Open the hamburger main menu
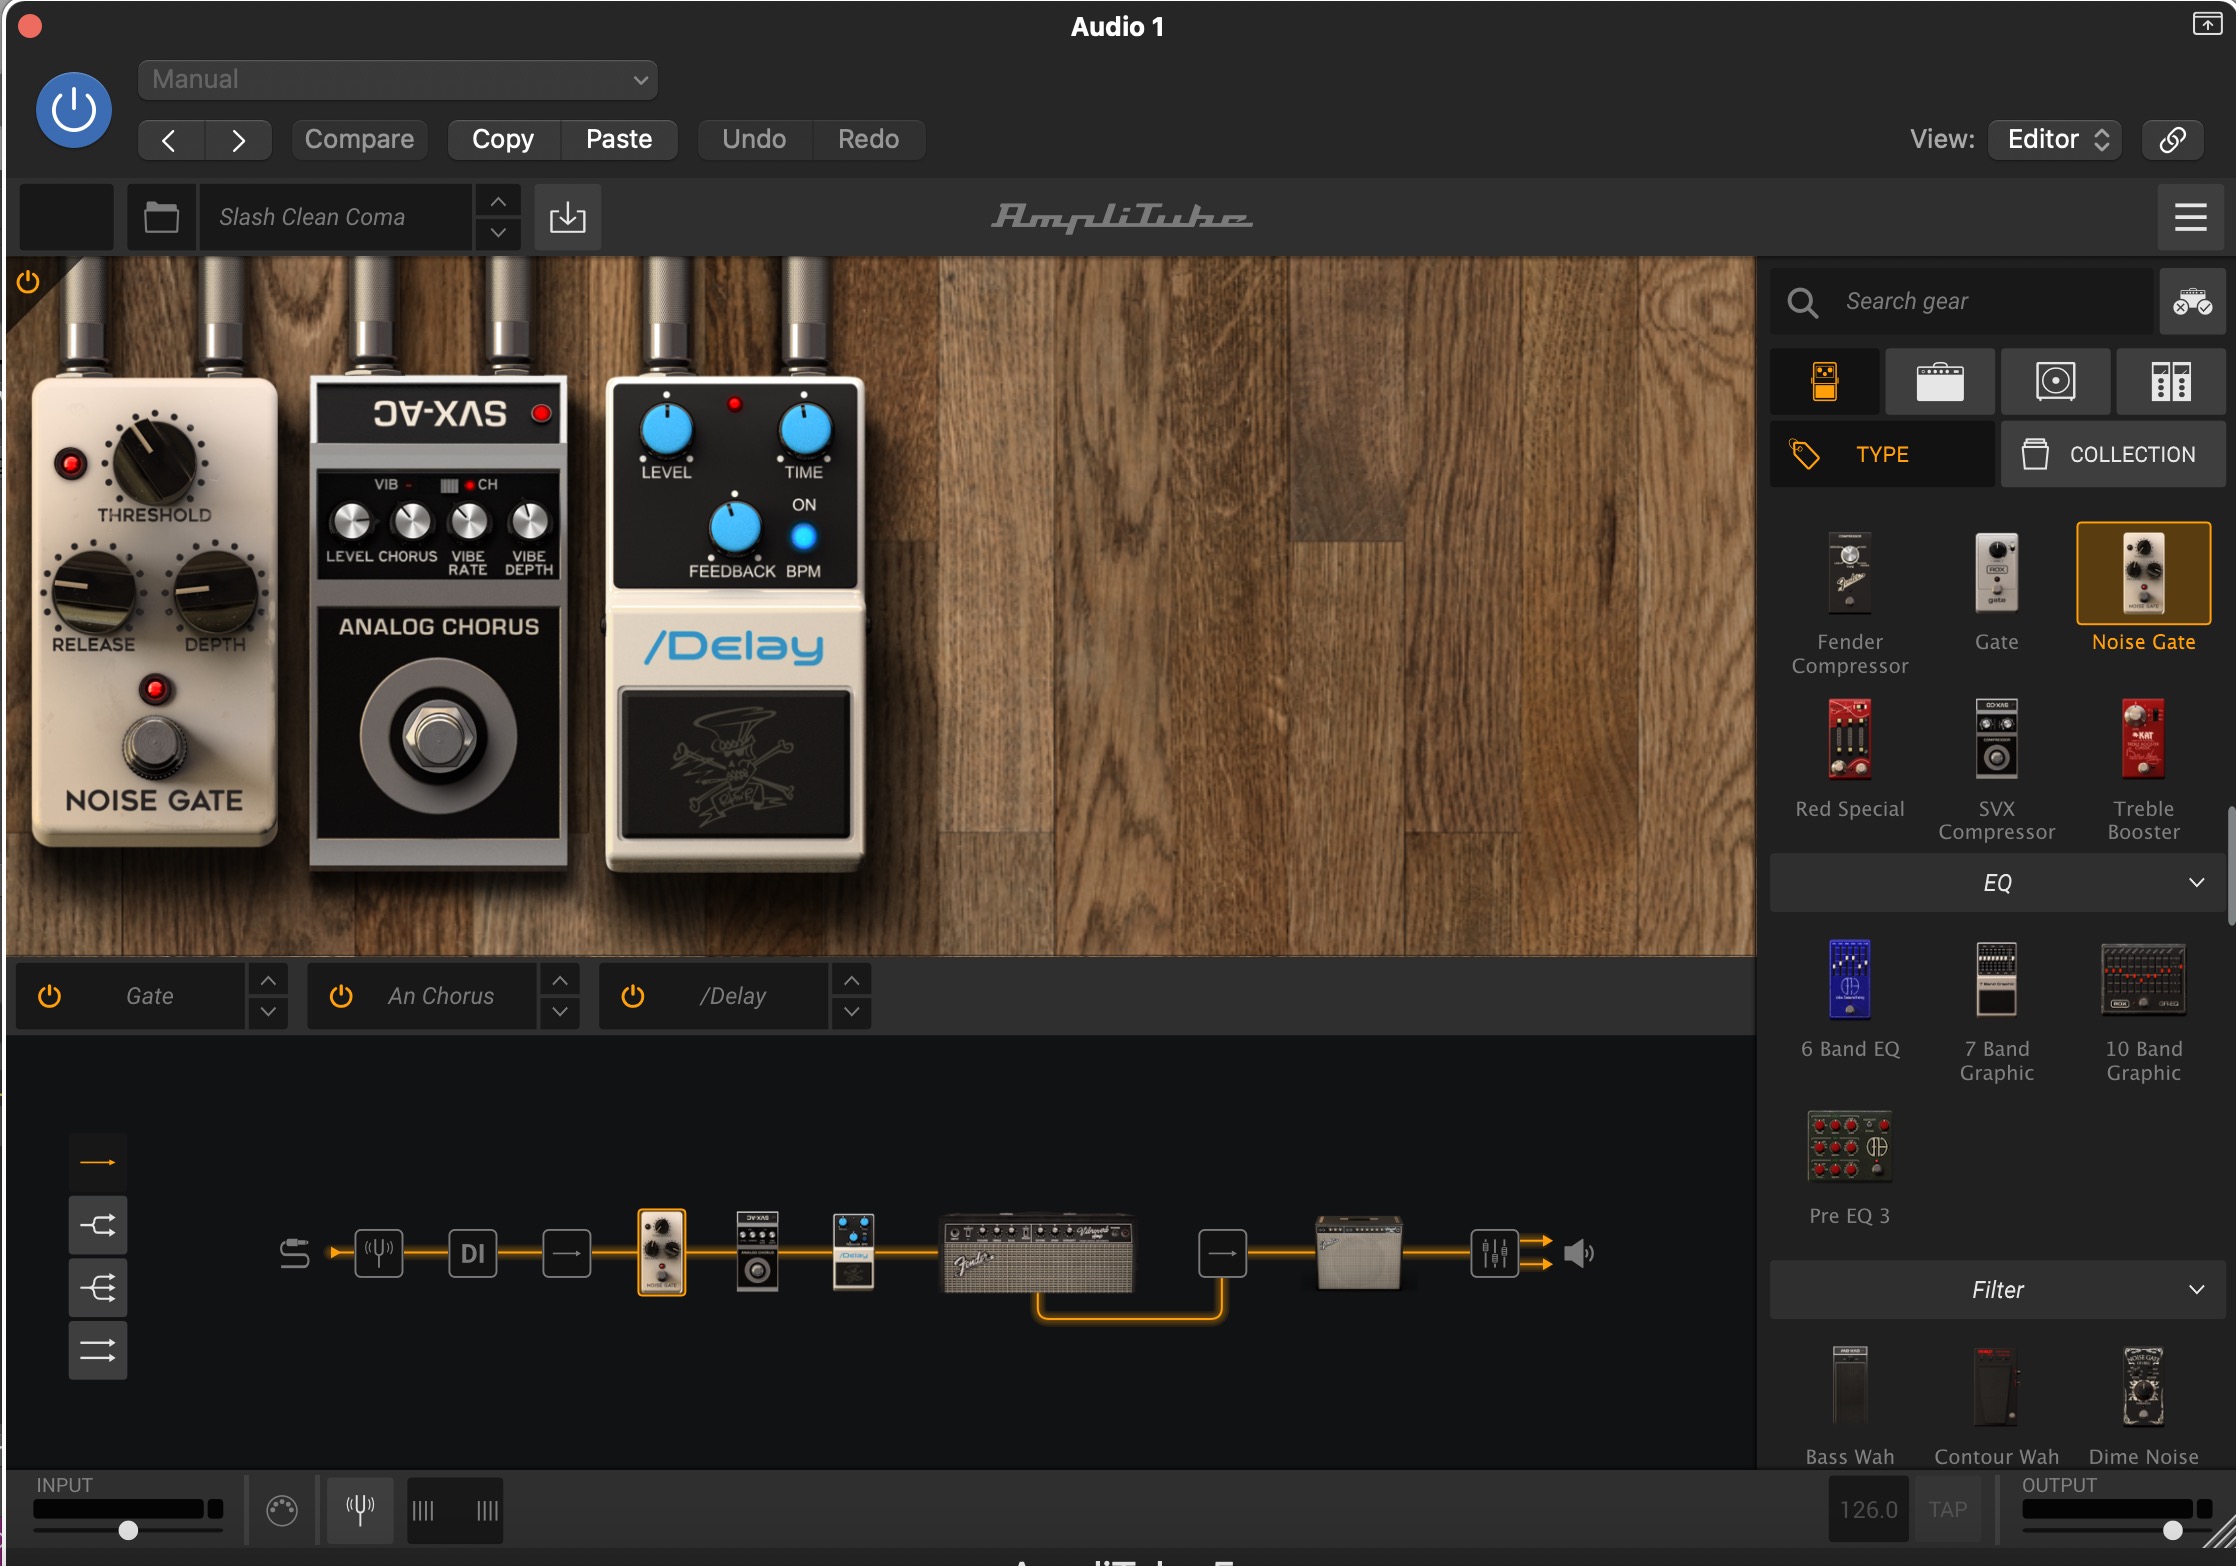2236x1566 pixels. click(2190, 217)
